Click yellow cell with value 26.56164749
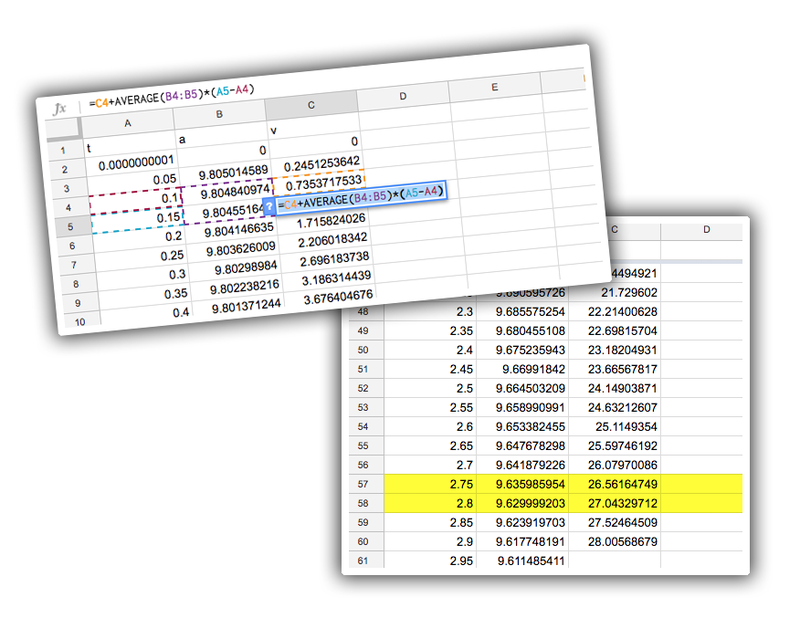Image resolution: width=800 pixels, height=639 pixels. pos(614,484)
